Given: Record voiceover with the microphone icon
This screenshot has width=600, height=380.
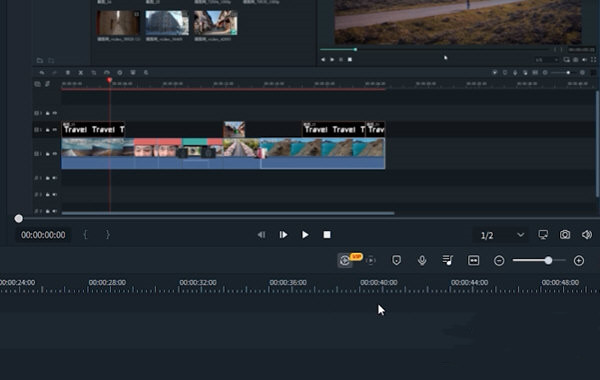Looking at the screenshot, I should click(422, 261).
